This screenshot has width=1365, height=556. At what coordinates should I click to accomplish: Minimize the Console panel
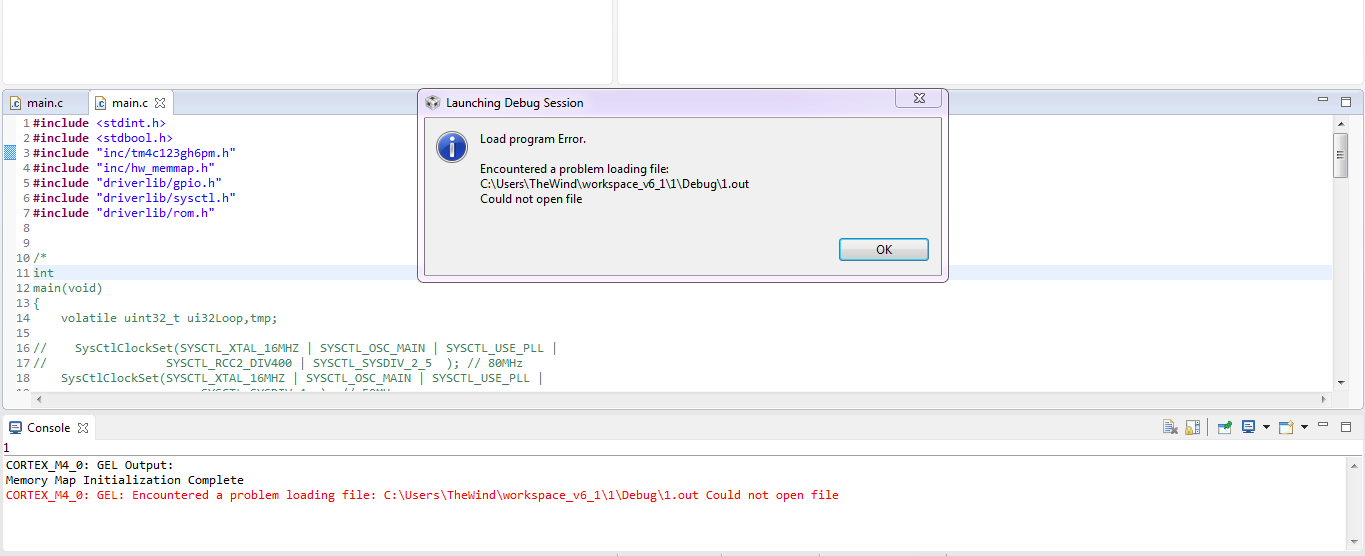(1323, 426)
